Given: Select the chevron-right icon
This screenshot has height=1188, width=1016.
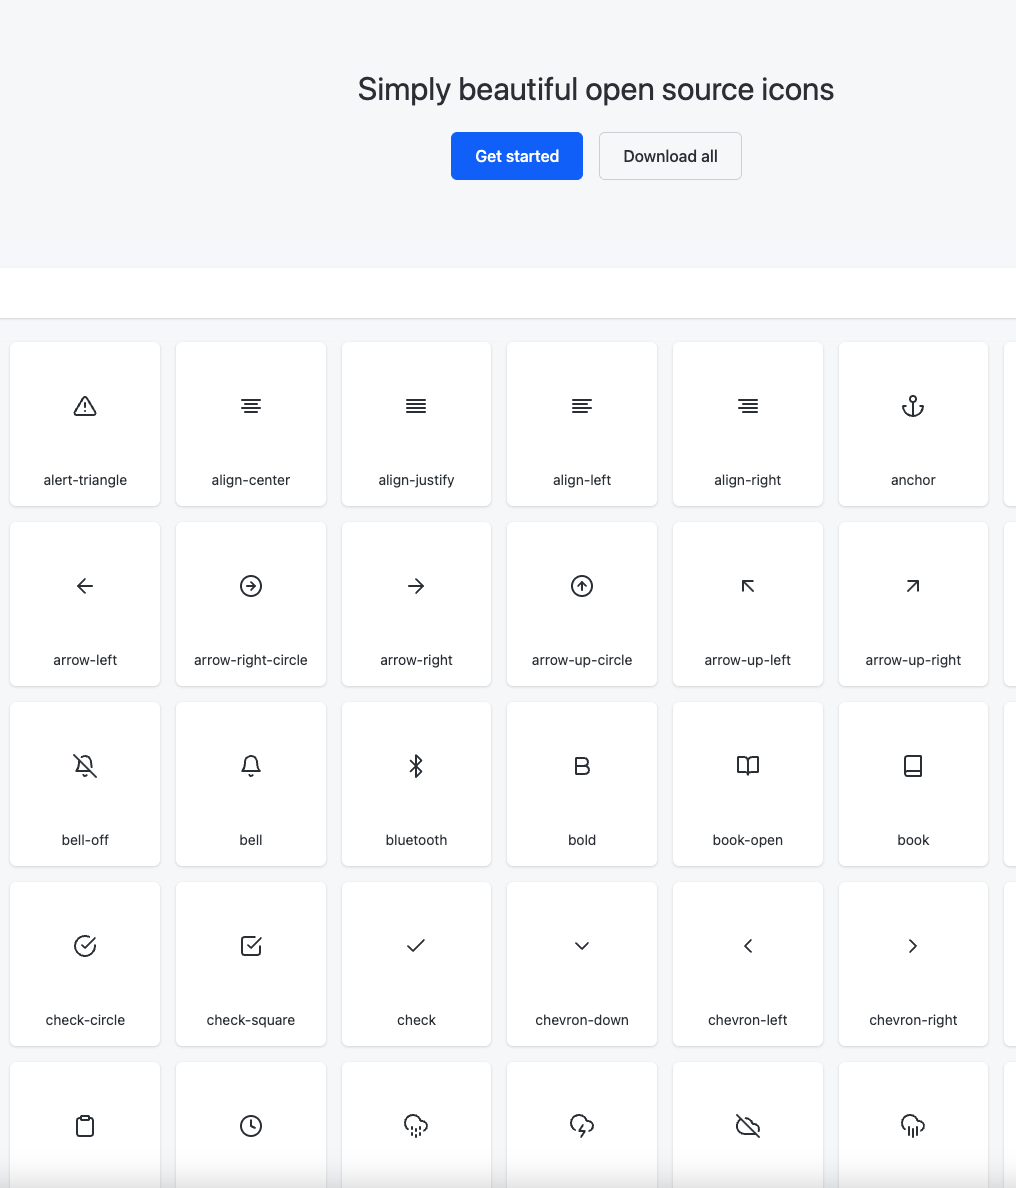Looking at the screenshot, I should coord(913,946).
